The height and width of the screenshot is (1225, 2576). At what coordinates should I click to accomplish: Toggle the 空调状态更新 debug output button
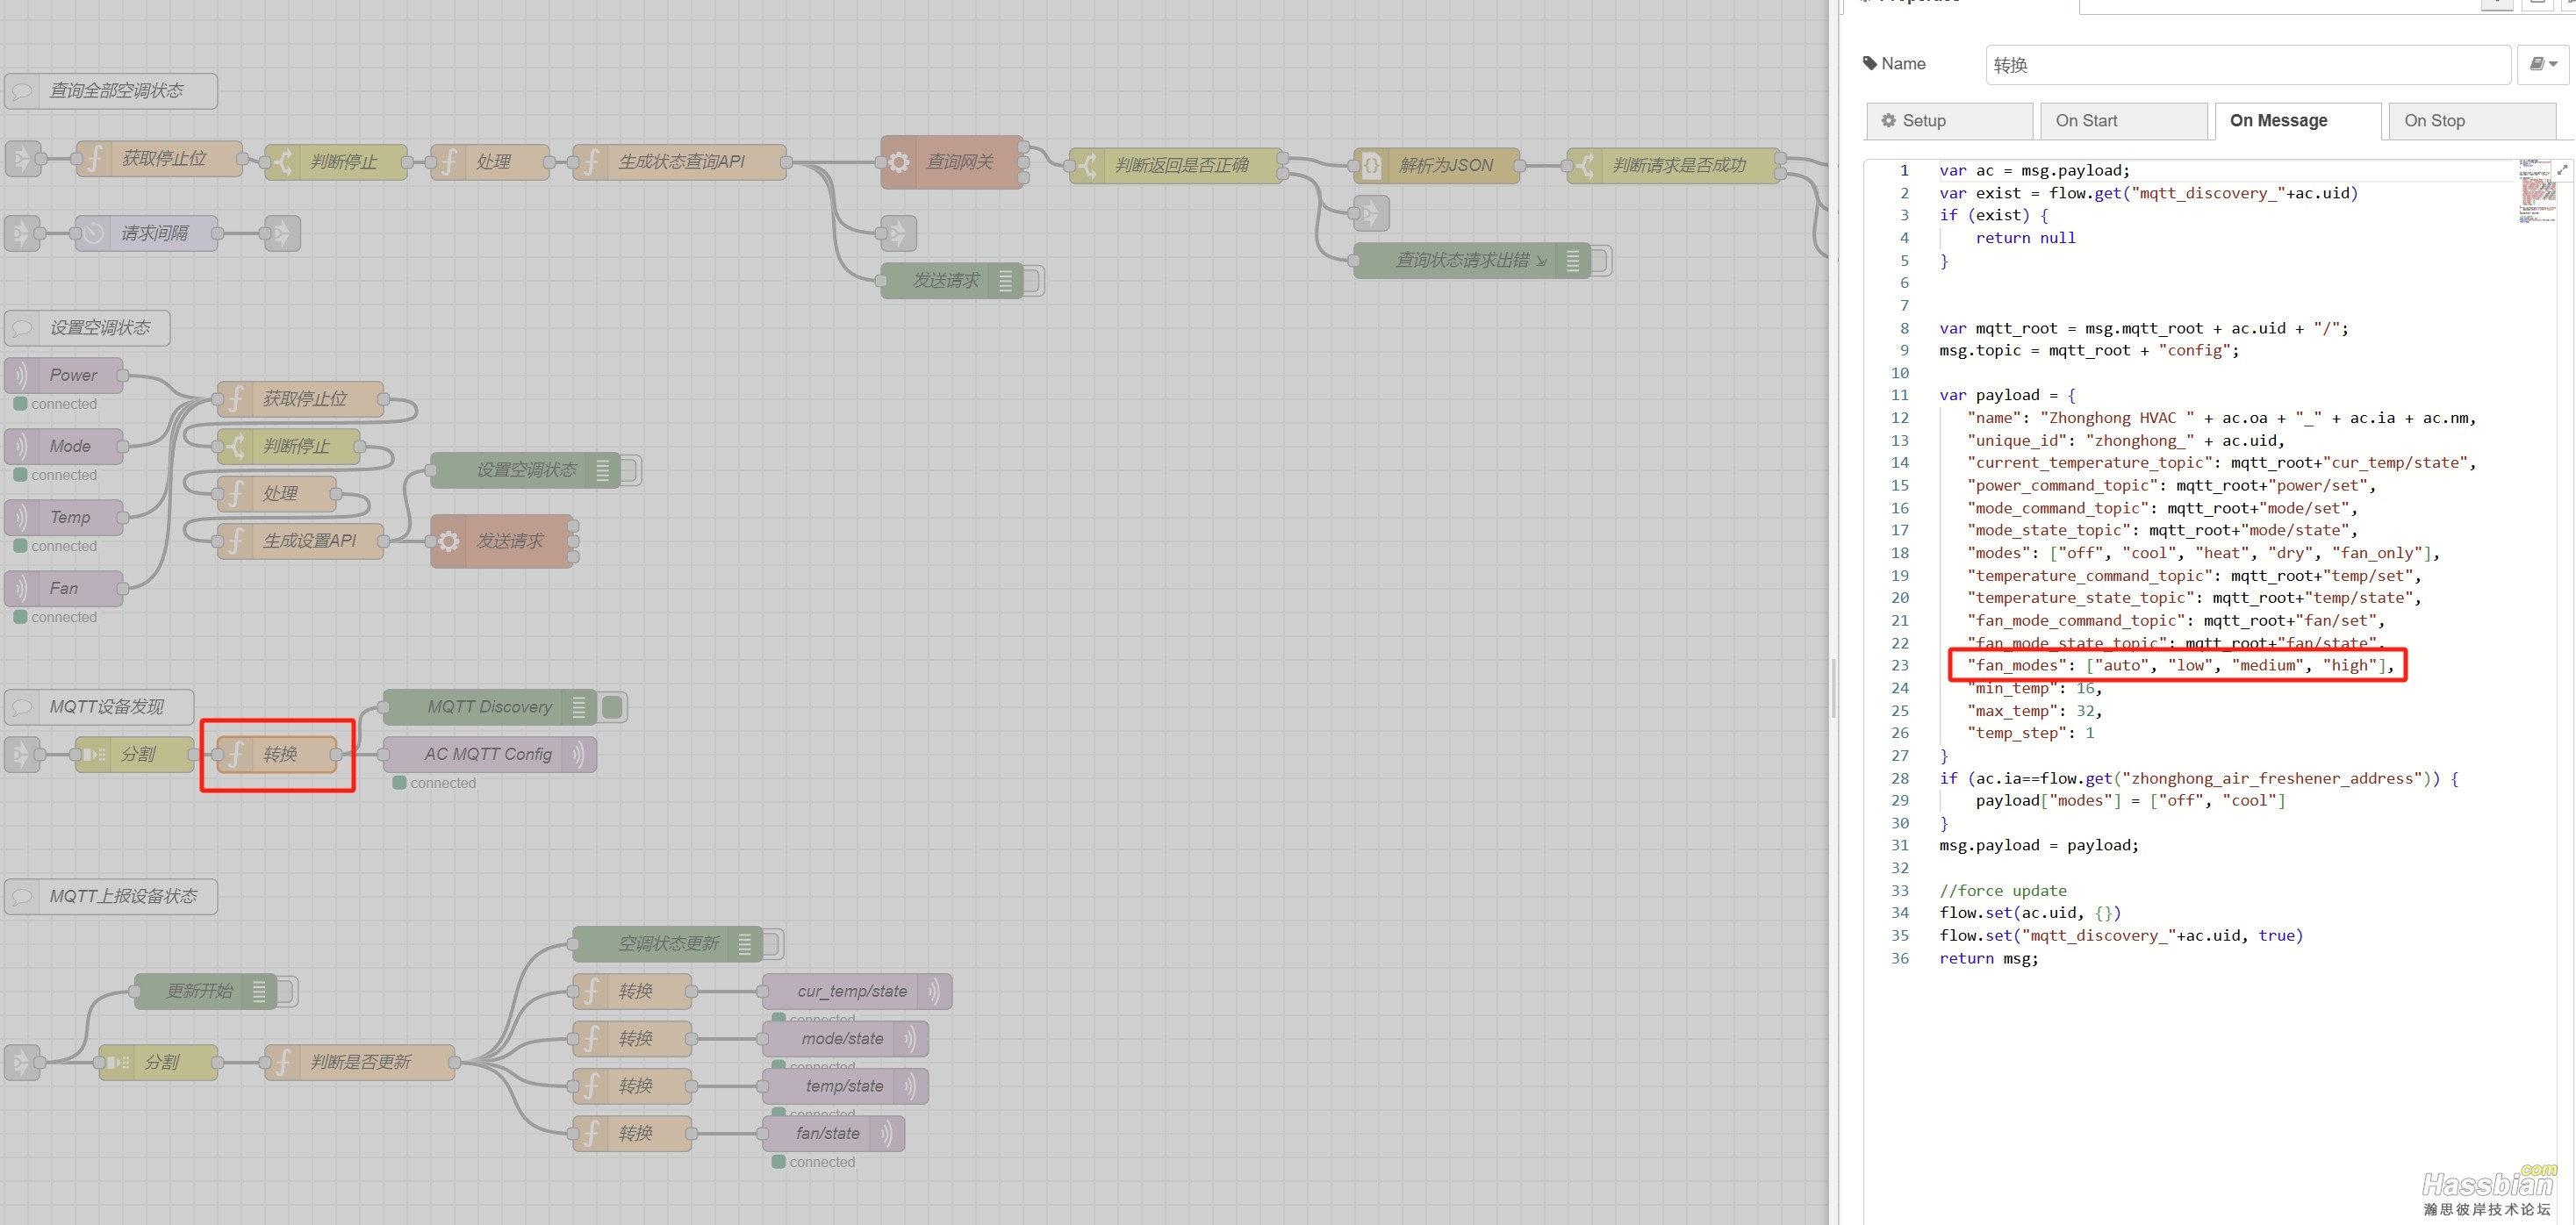coord(772,944)
